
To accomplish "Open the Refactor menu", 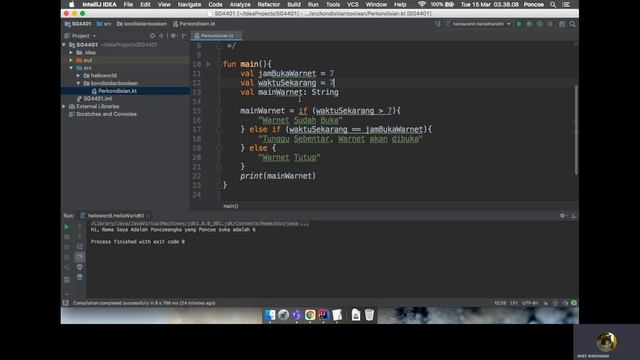I will tap(269, 4).
